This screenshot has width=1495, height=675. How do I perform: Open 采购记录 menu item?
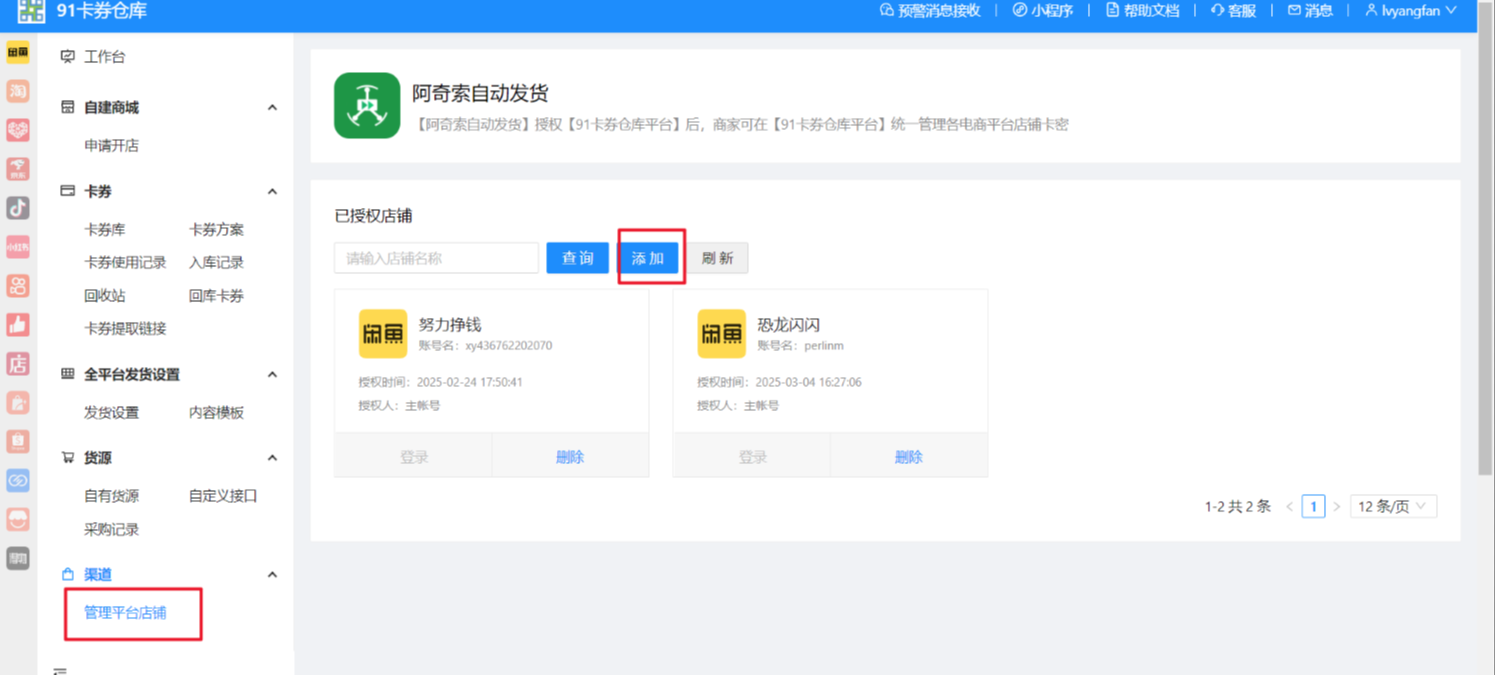tap(111, 530)
